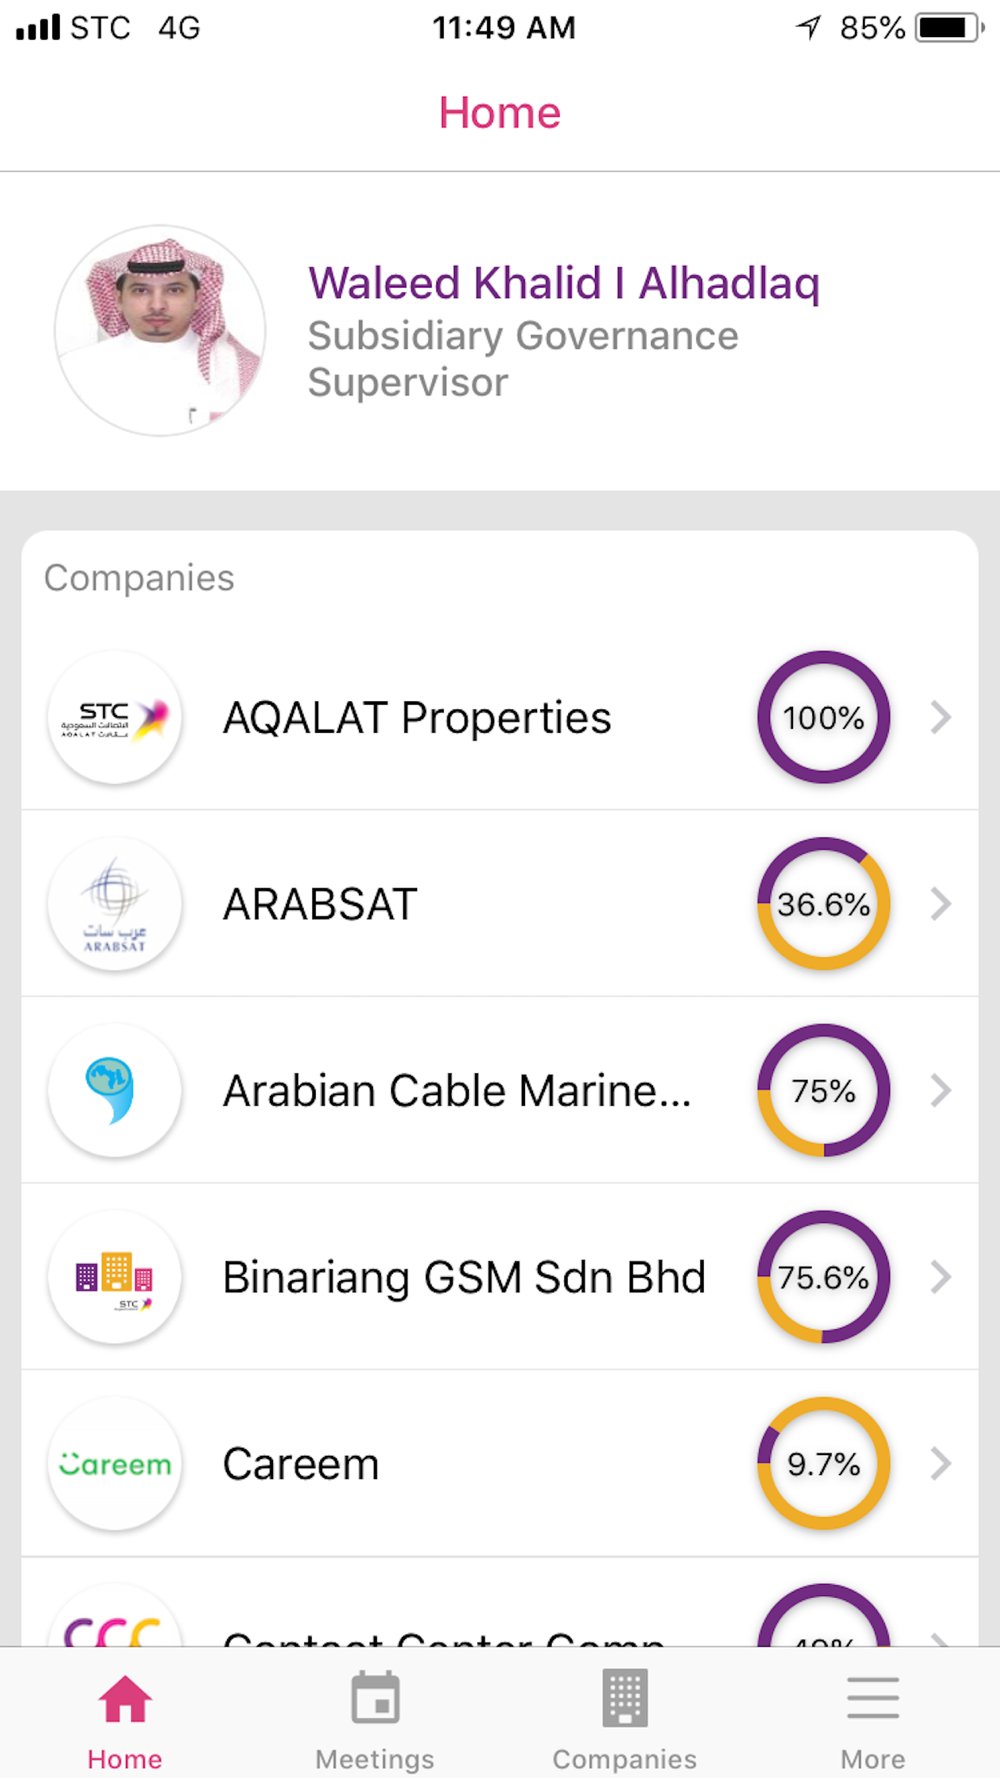Tap the Binariang GSM building logo
Viewport: 1000px width, 1778px height.
pyautogui.click(x=115, y=1277)
